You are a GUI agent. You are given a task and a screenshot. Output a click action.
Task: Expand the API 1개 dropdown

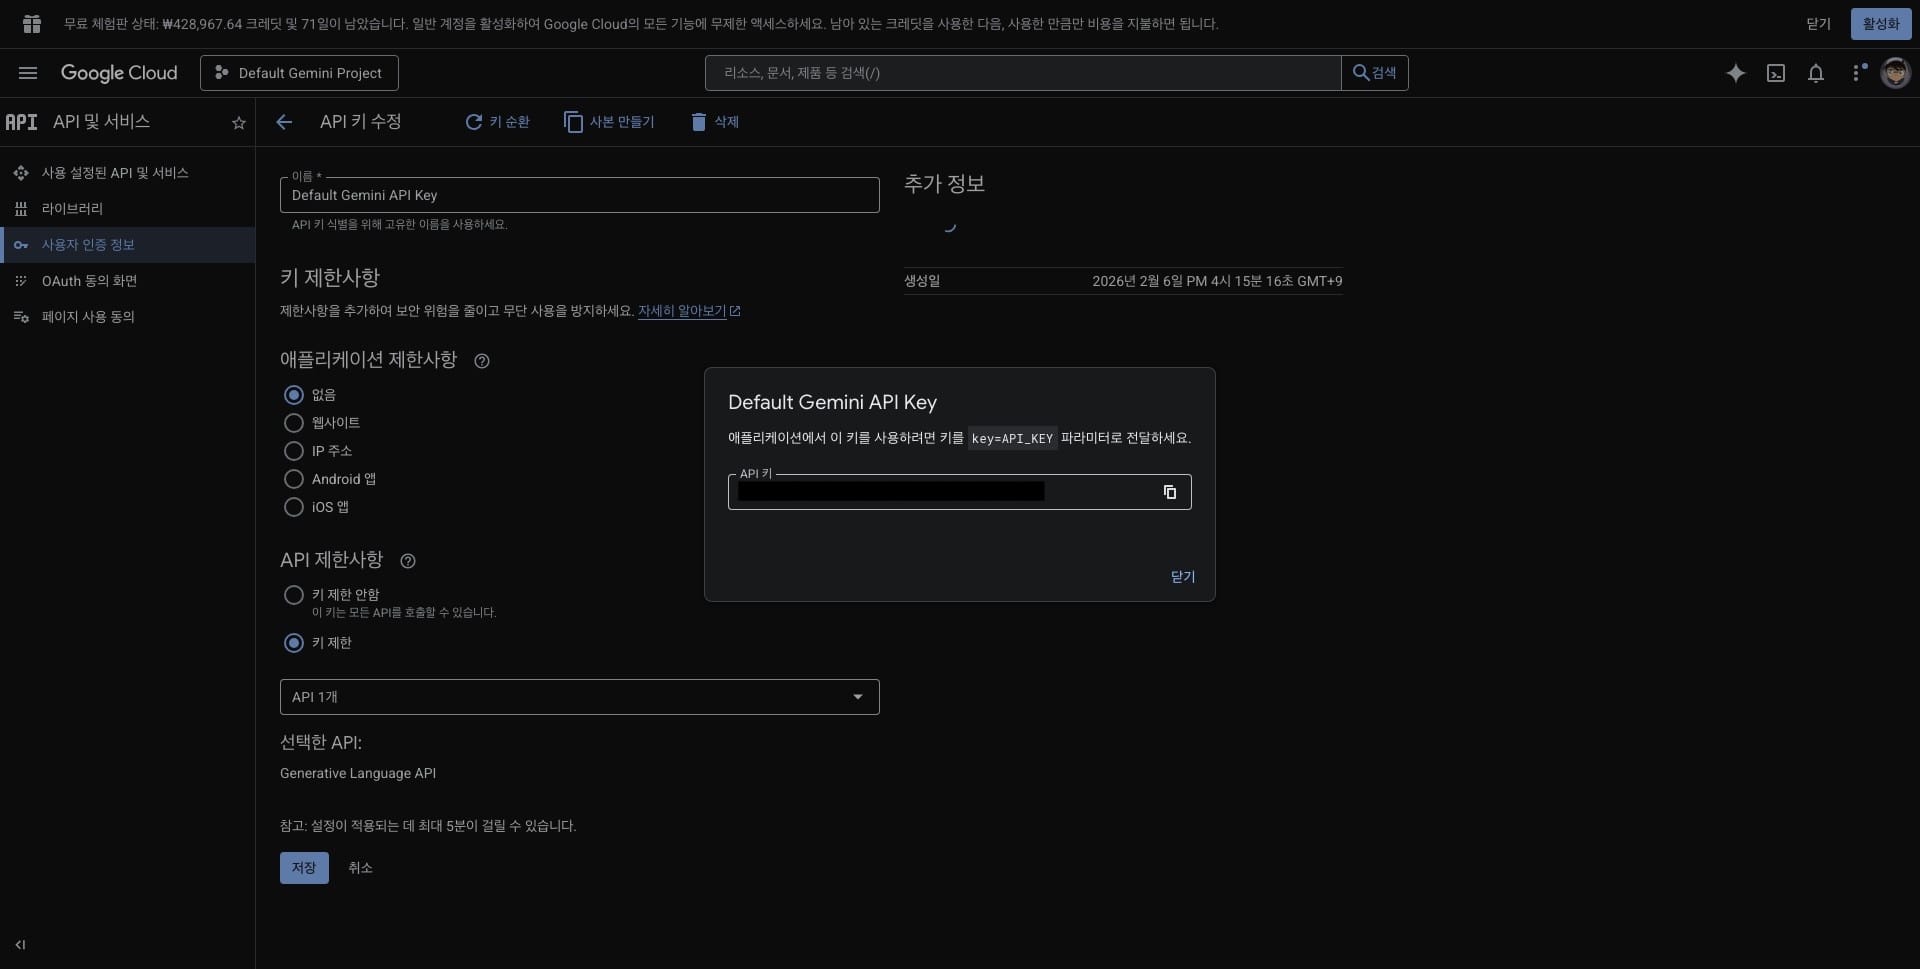click(579, 697)
